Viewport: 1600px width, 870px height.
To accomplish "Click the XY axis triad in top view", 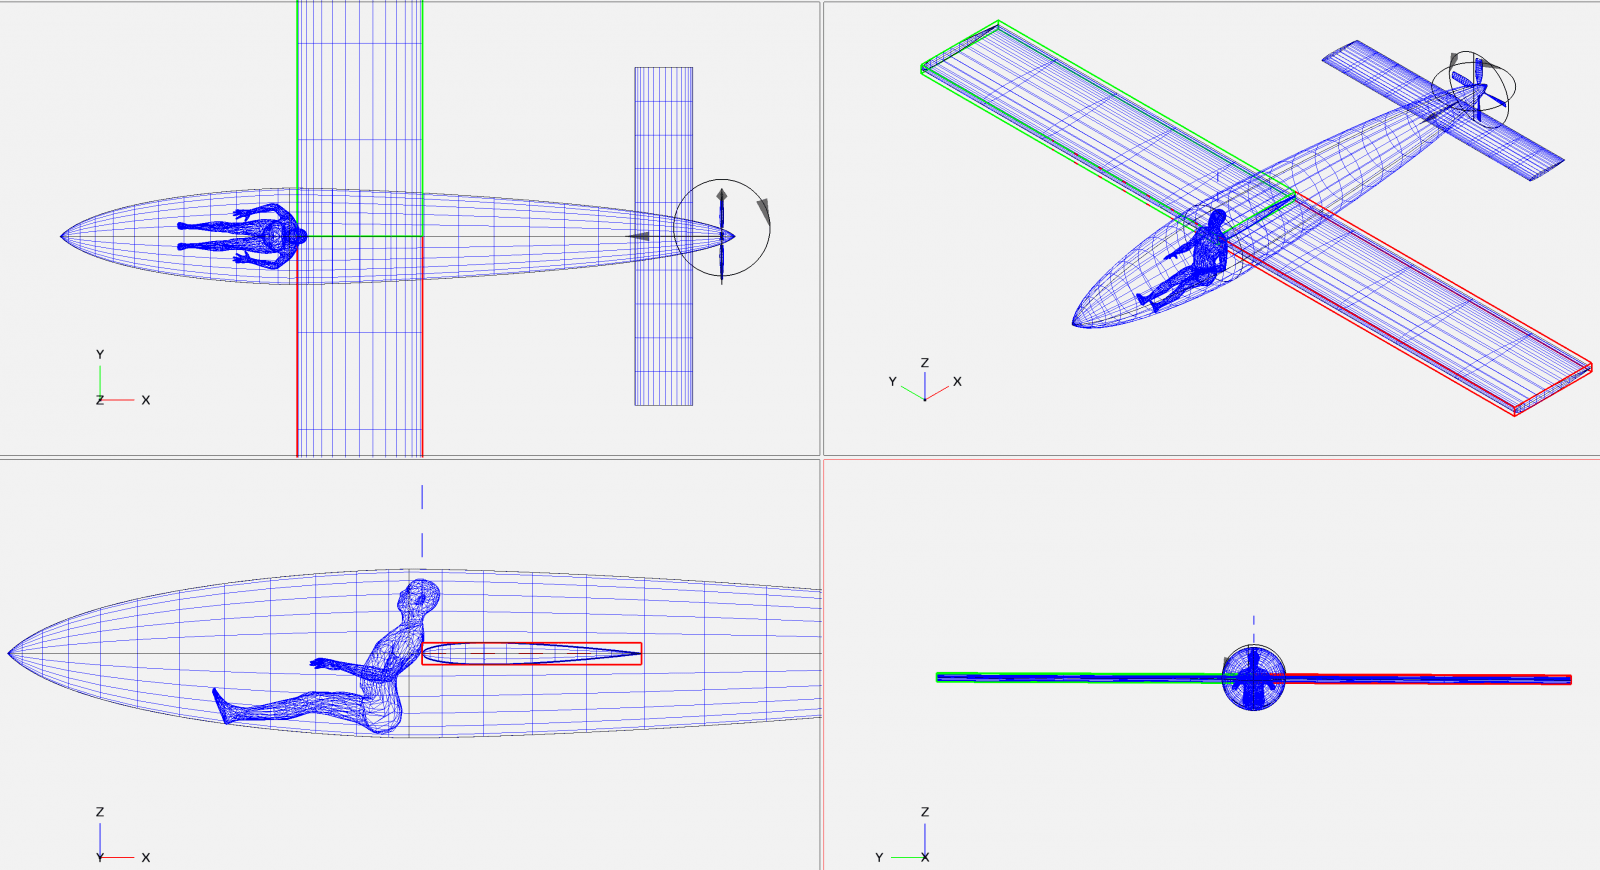I will click(121, 379).
